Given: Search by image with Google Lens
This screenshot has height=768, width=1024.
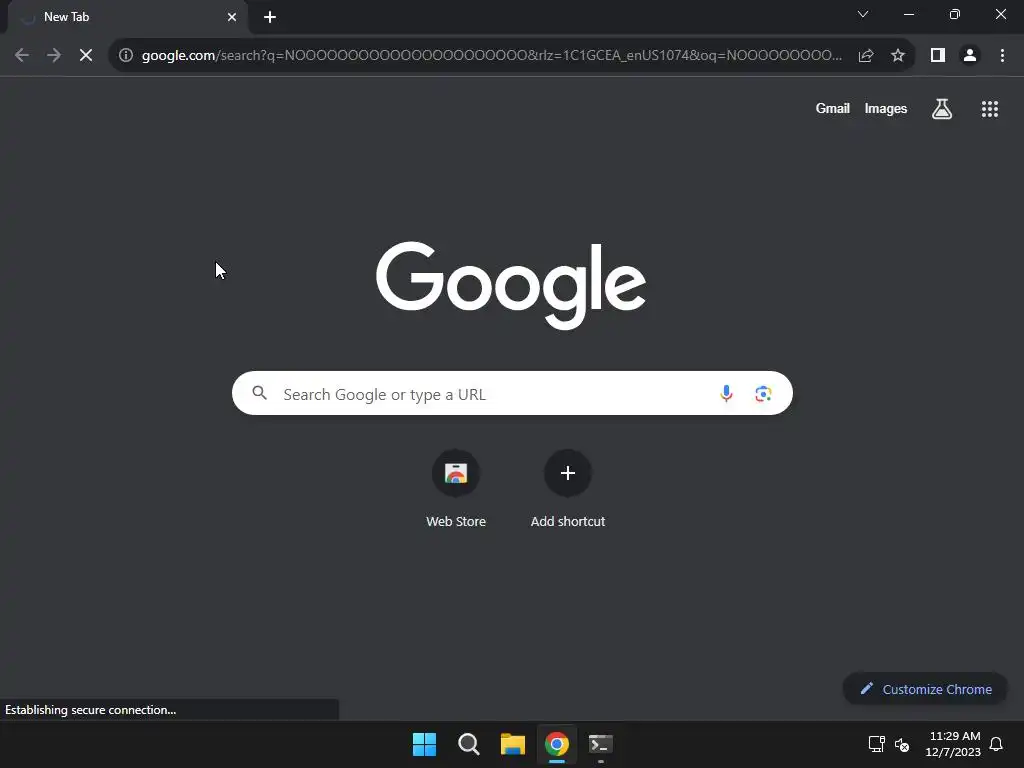Looking at the screenshot, I should pyautogui.click(x=763, y=394).
